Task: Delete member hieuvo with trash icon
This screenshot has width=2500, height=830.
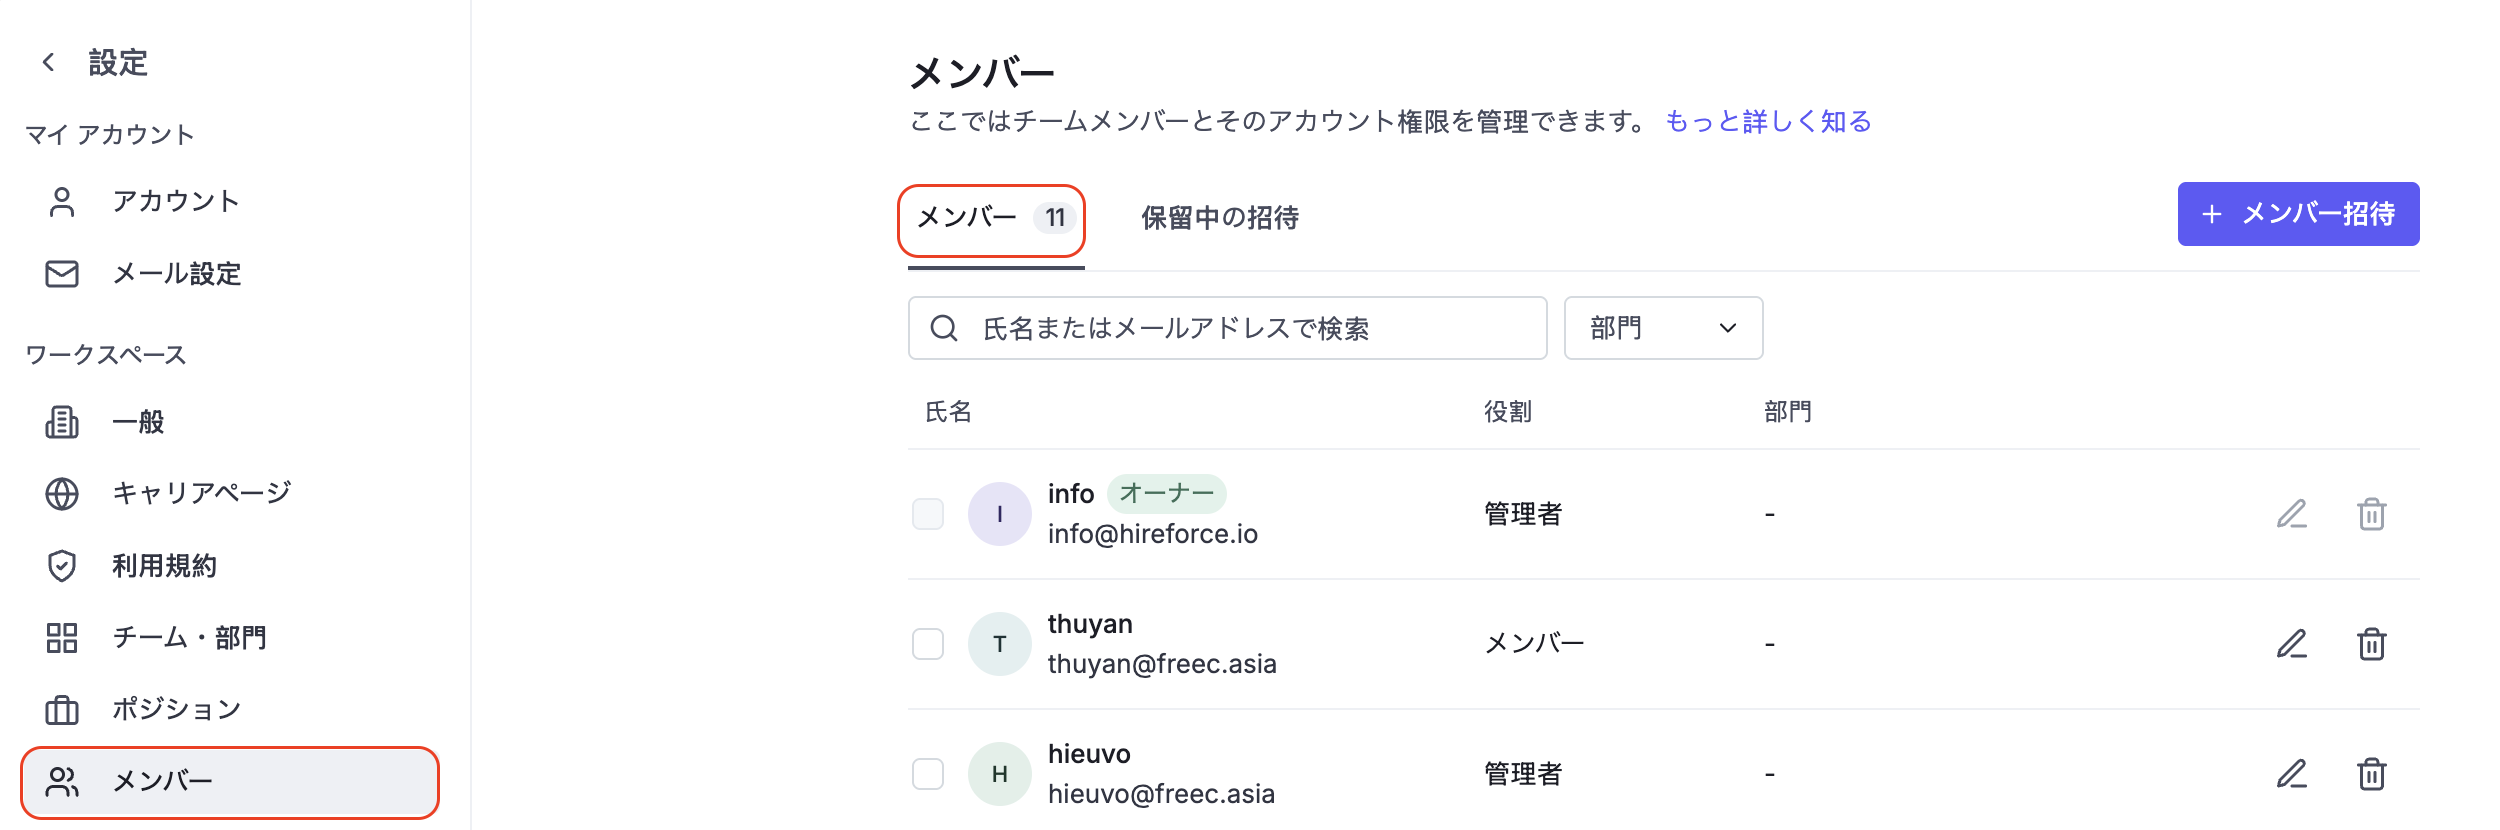Action: point(2372,774)
